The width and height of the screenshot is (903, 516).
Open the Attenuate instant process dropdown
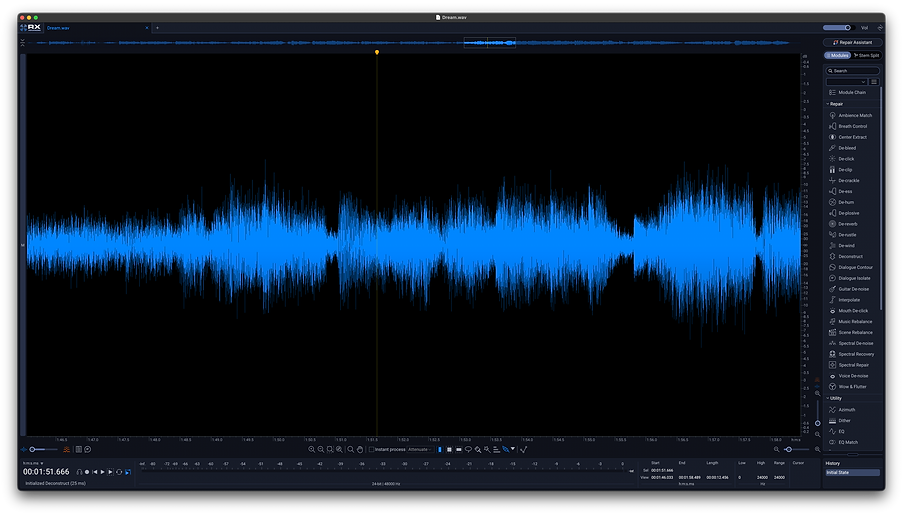coord(420,449)
